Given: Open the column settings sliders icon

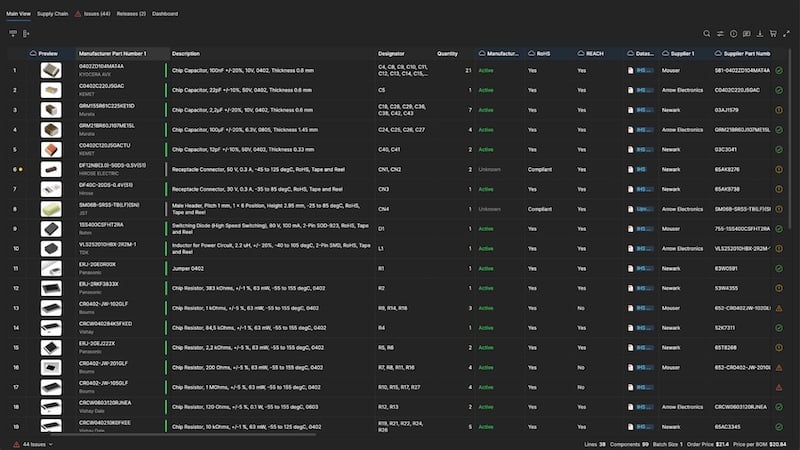Looking at the screenshot, I should (720, 34).
